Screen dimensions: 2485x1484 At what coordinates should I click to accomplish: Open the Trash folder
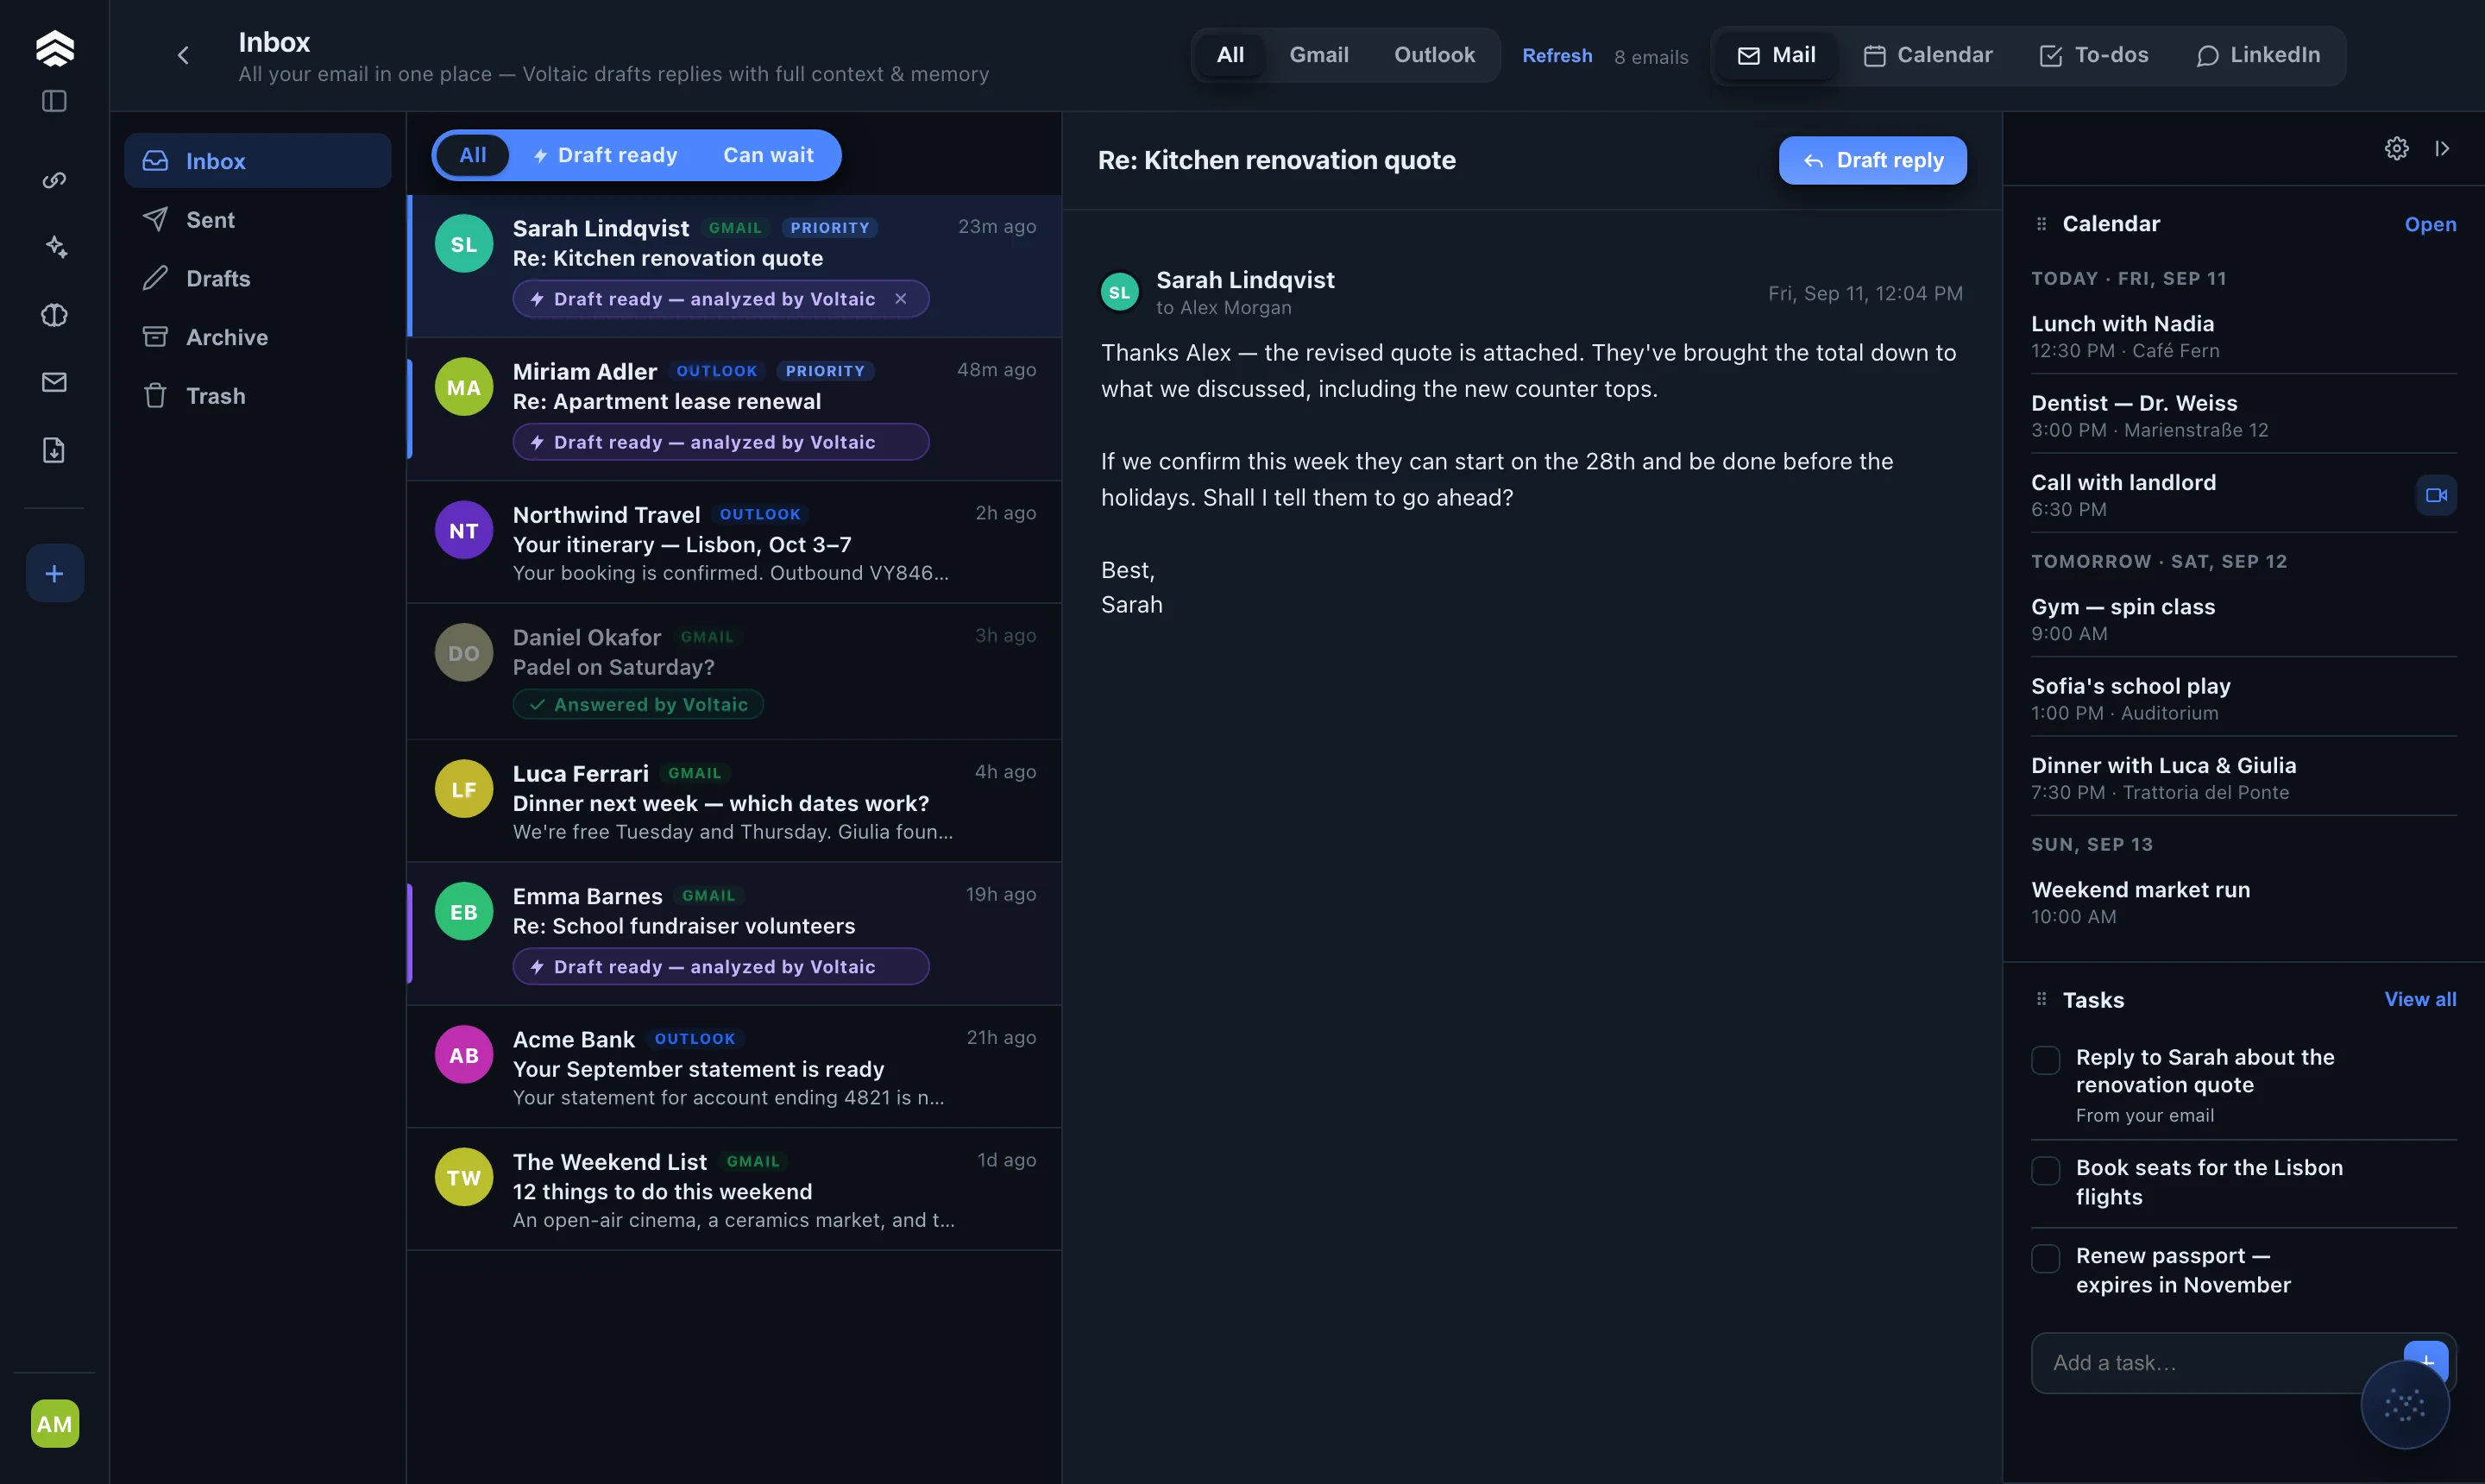tap(258, 396)
